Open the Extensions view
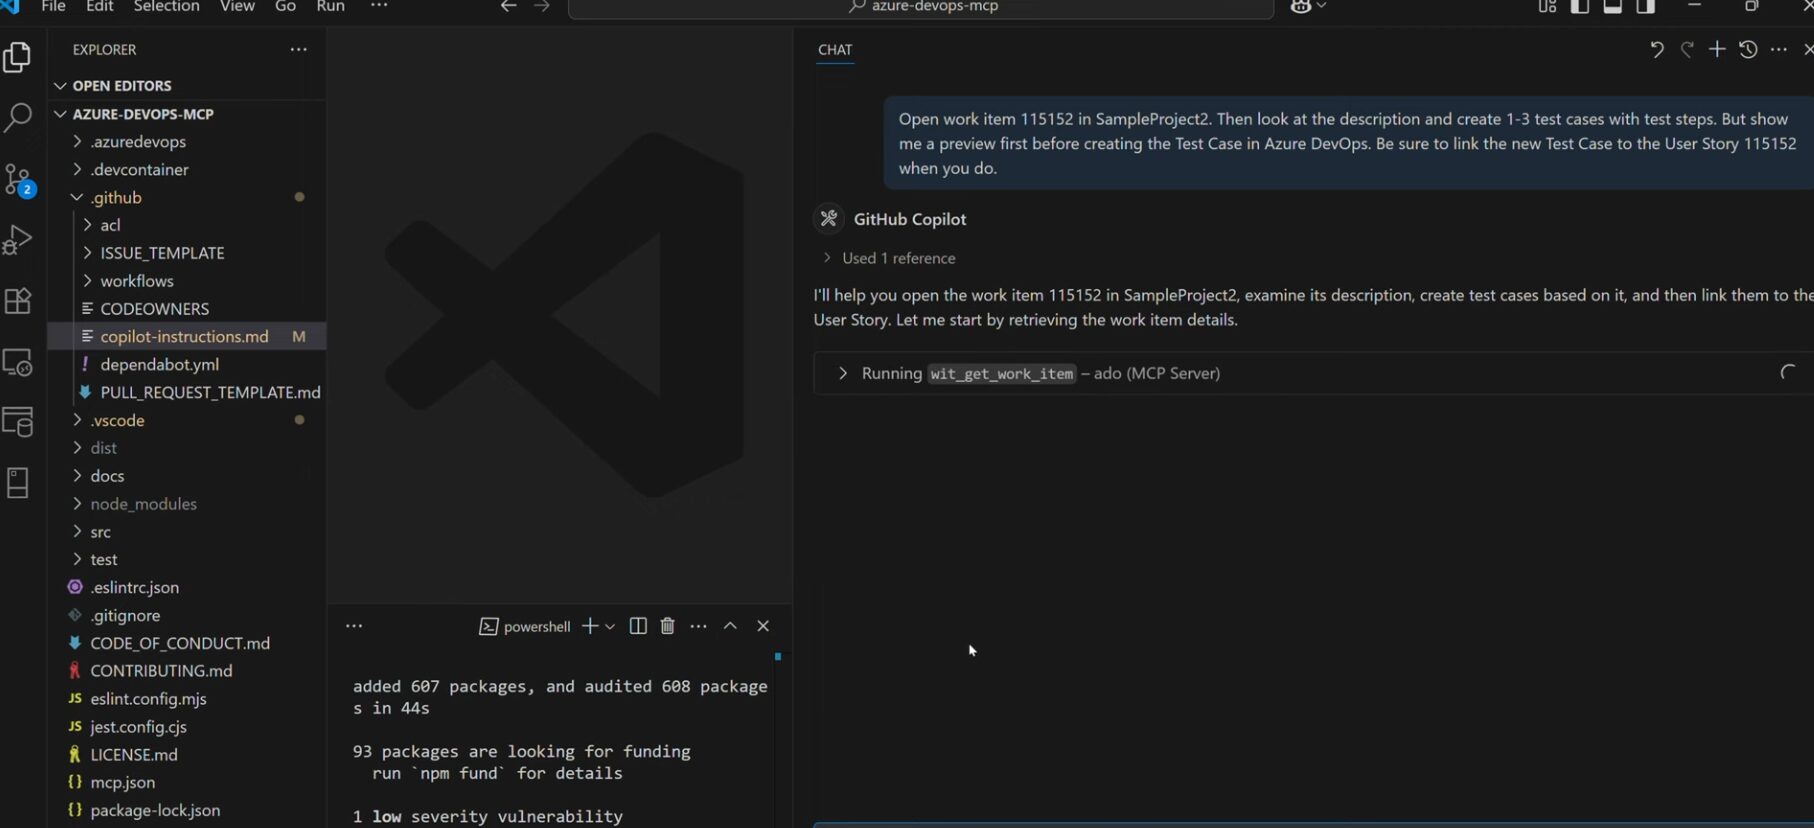The height and width of the screenshot is (828, 1814). [x=18, y=301]
